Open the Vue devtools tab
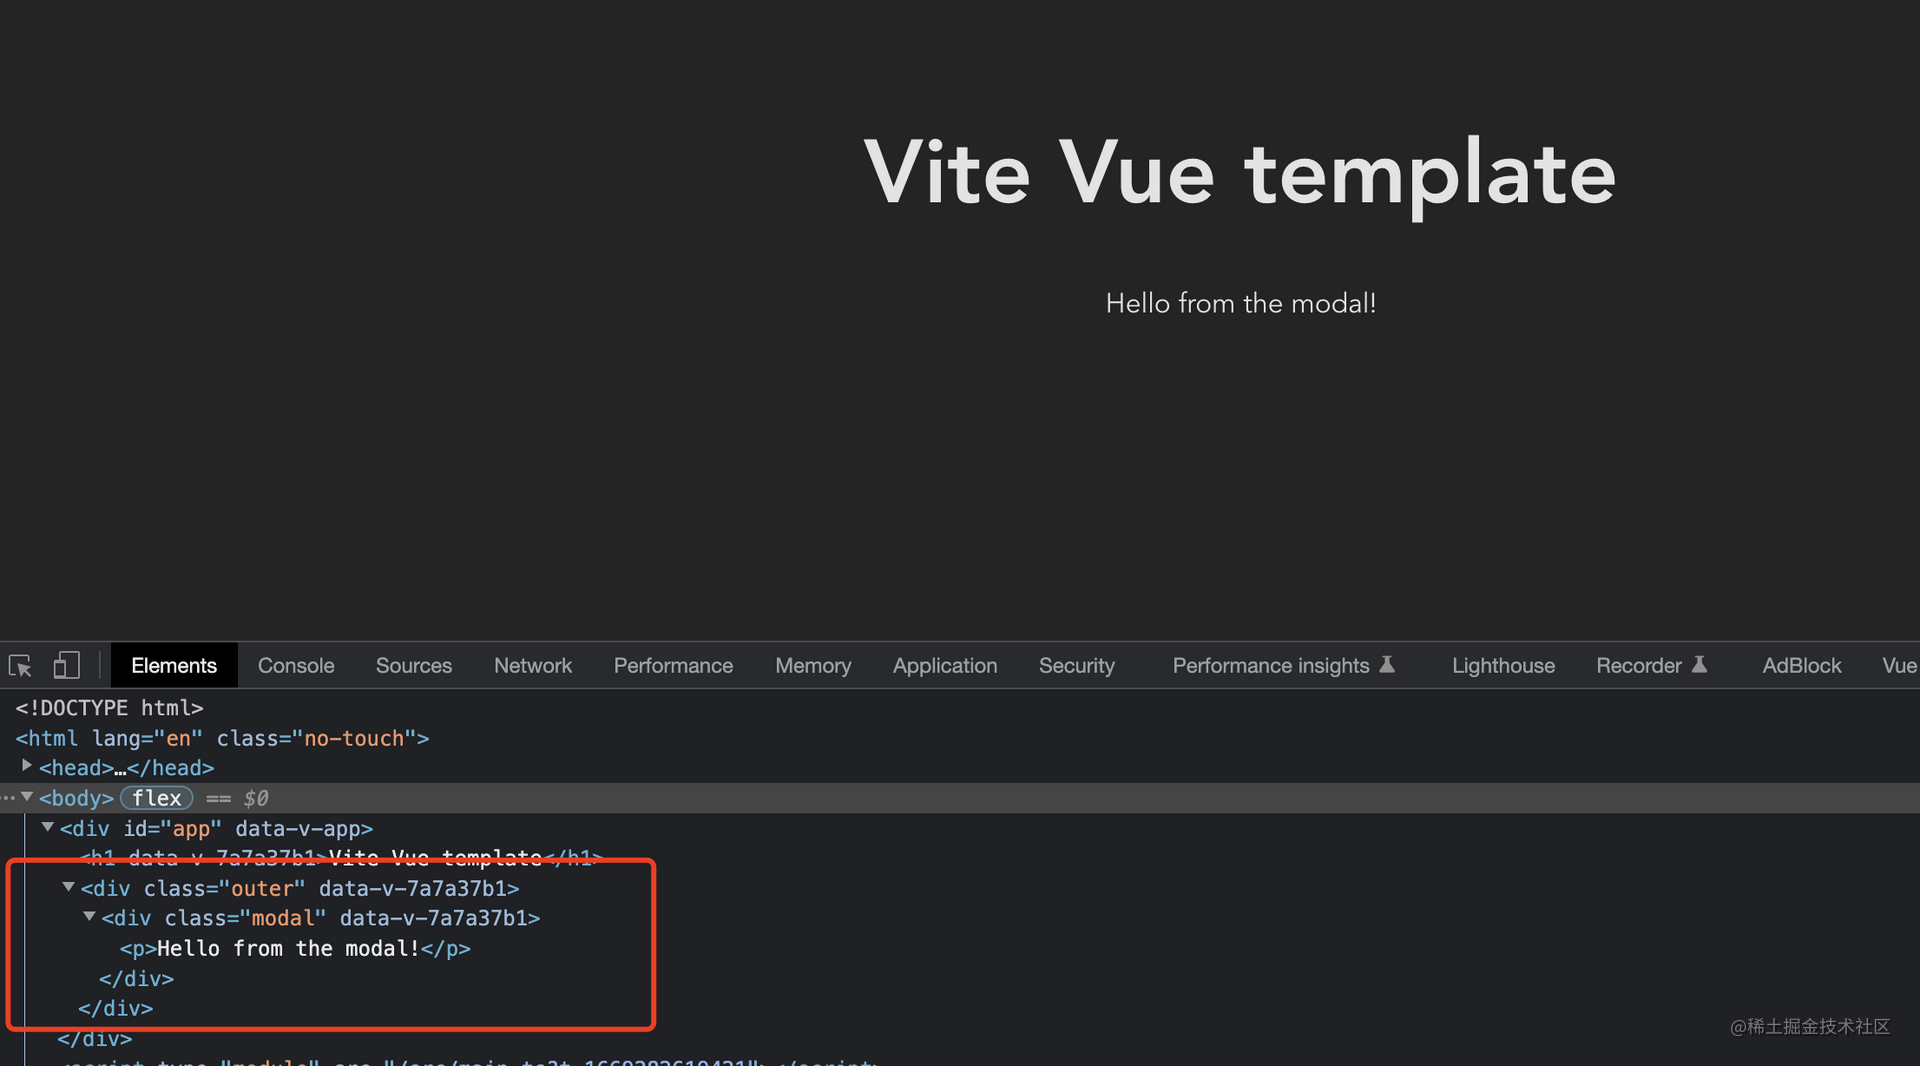The width and height of the screenshot is (1920, 1066). tap(1899, 666)
